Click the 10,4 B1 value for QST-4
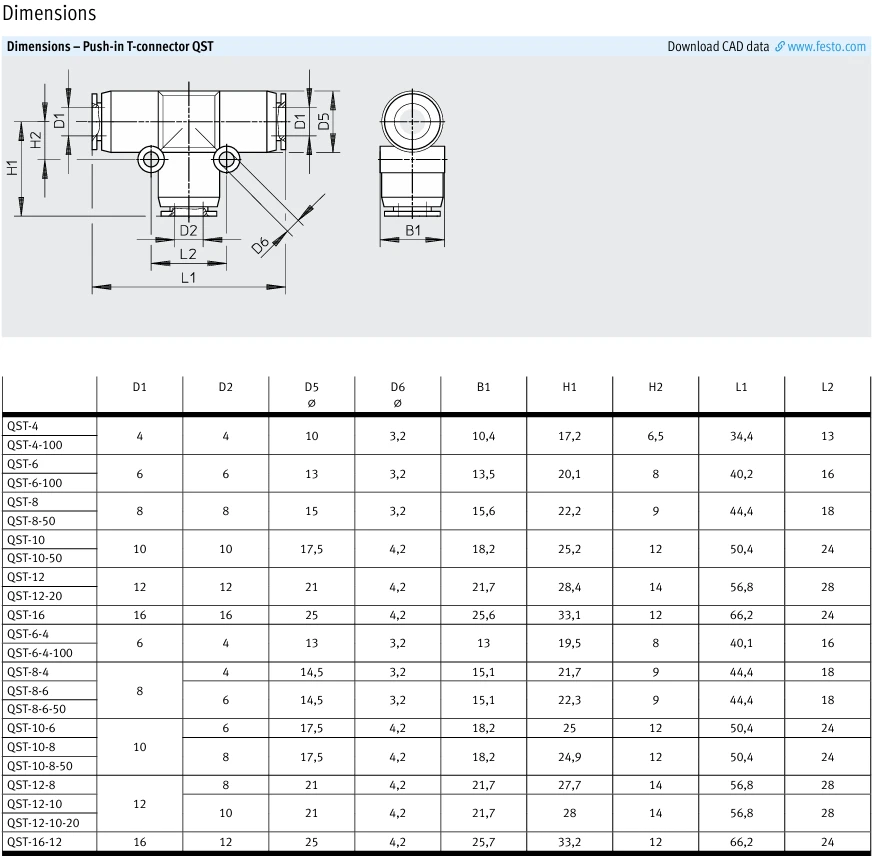 point(483,436)
